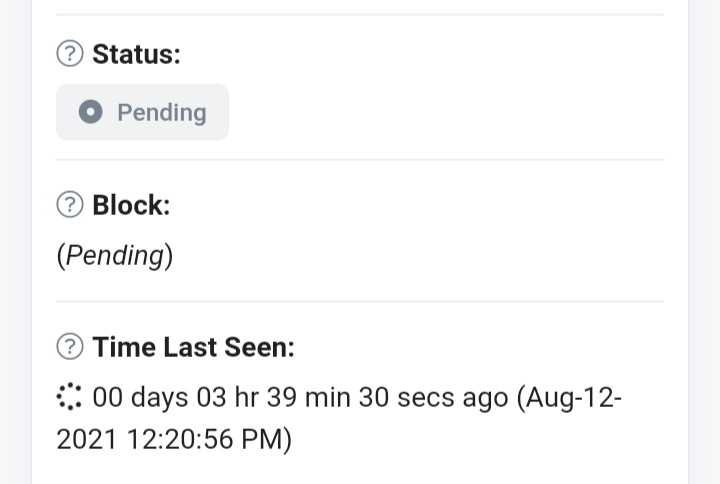720x484 pixels.
Task: Click the Aug-12- date text
Action: [x=569, y=397]
